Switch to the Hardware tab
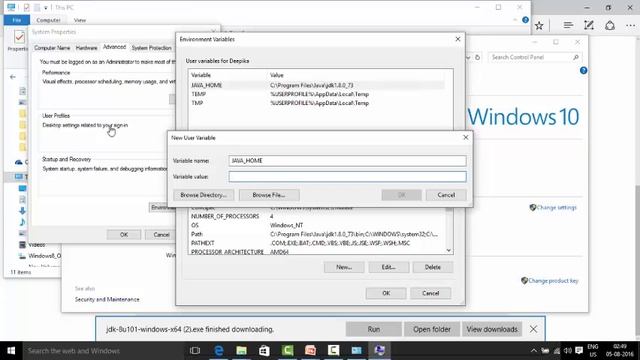This screenshot has height=360, width=640. (87, 48)
